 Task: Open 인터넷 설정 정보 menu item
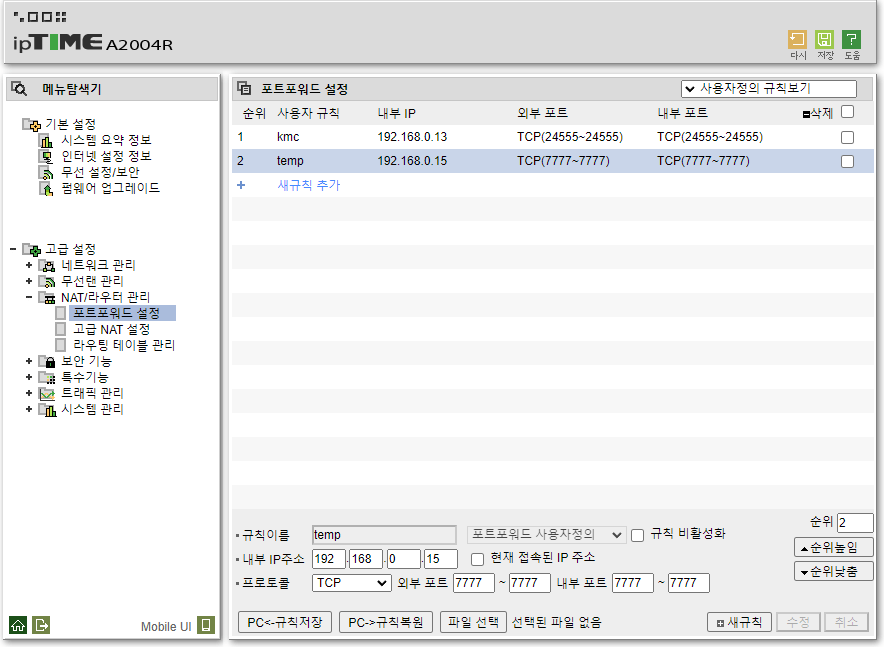click(106, 156)
